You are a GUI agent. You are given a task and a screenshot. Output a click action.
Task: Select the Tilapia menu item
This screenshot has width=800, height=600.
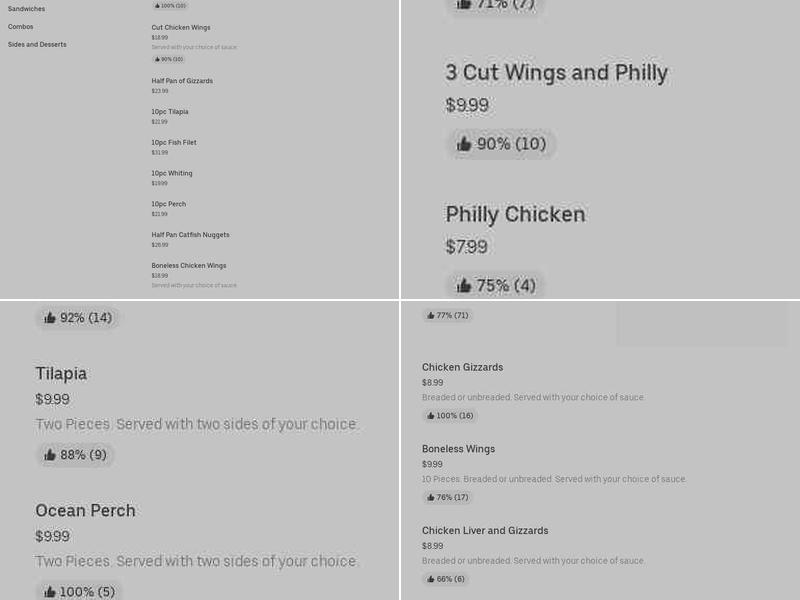(x=61, y=373)
